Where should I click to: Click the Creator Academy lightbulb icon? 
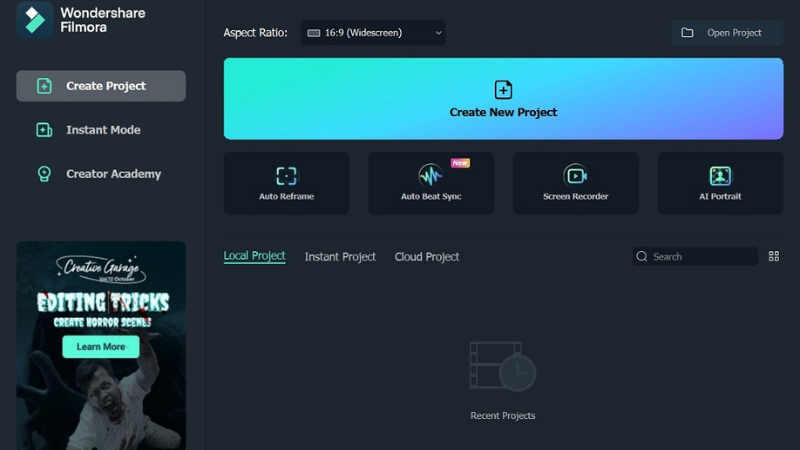(44, 174)
